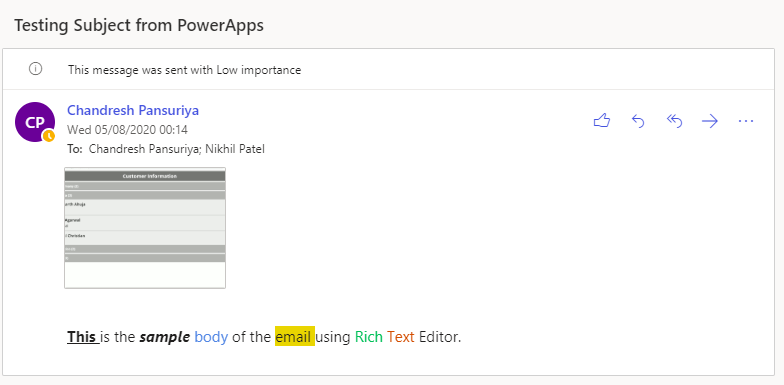Screen dimensions: 784x385
Task: Click the low importance message banner text
Action: point(184,70)
